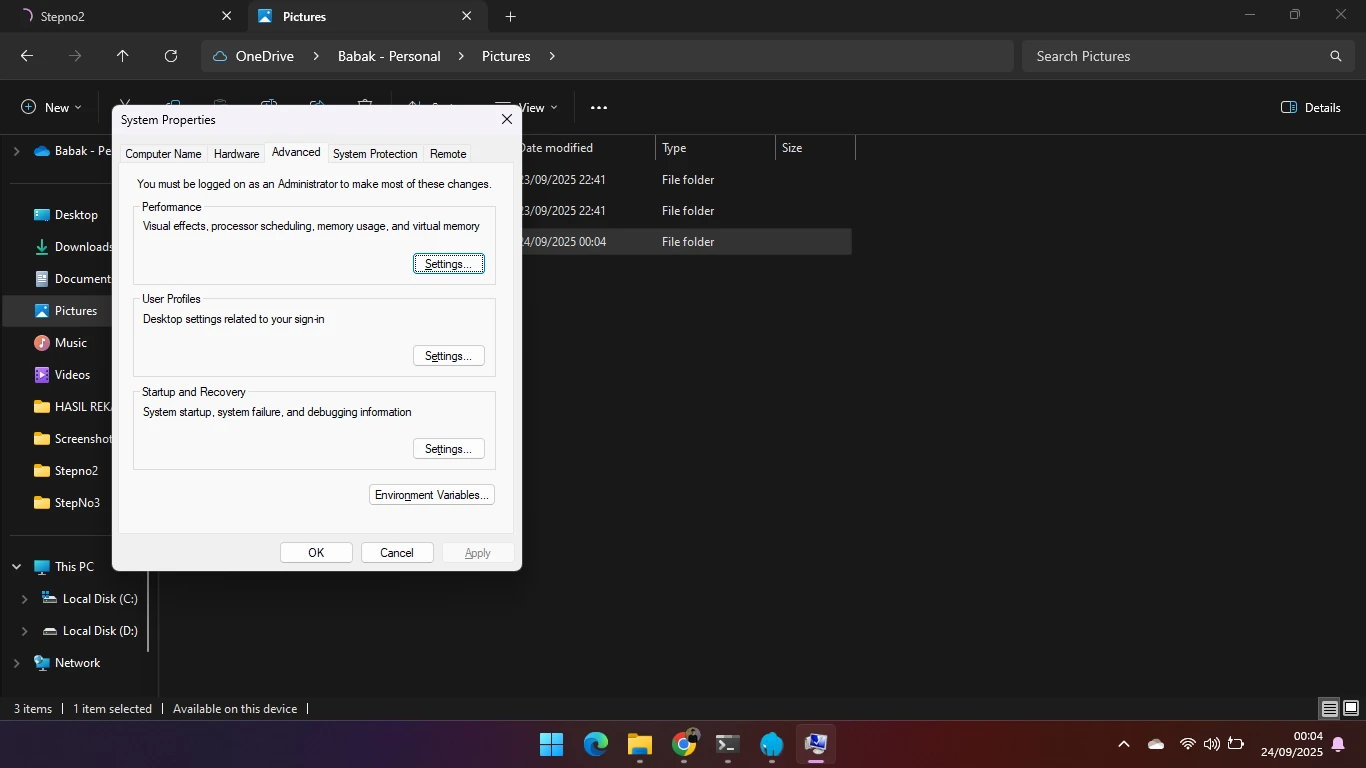Open the See more three-dots menu
The image size is (1366, 768).
pyautogui.click(x=599, y=107)
